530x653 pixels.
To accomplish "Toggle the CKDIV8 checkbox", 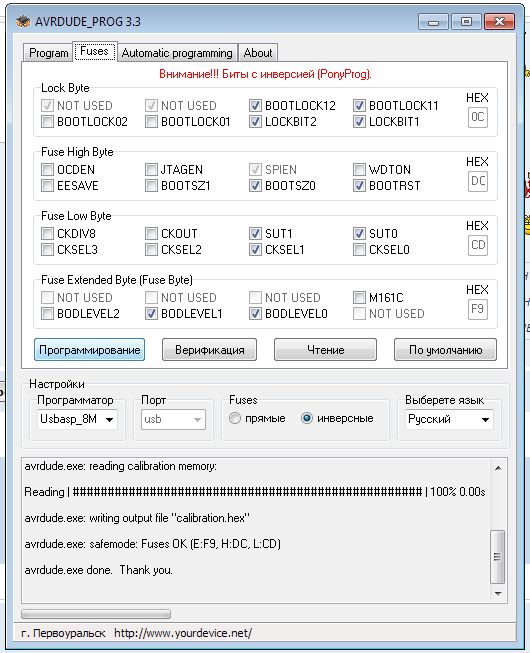I will pyautogui.click(x=47, y=233).
